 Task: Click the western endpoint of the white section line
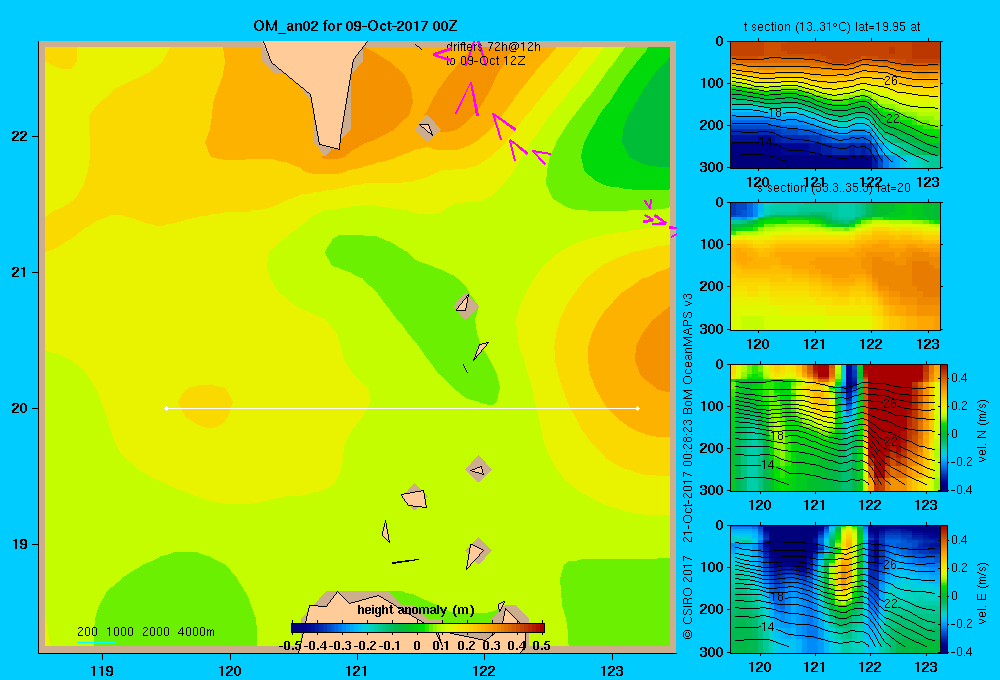pos(166,408)
